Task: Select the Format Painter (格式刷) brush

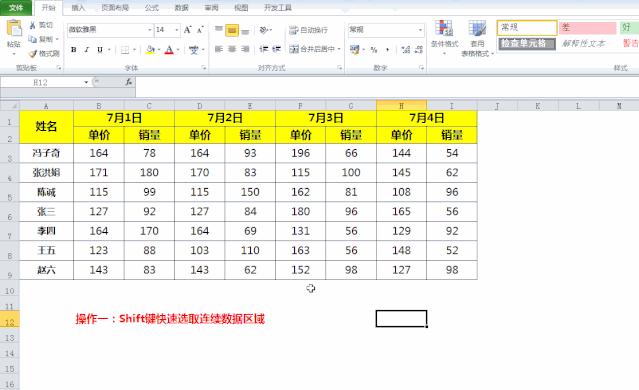Action: pyautogui.click(x=44, y=53)
